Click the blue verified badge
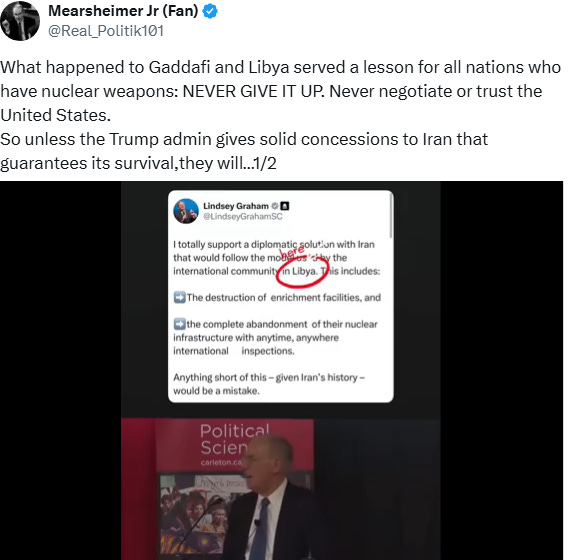 pyautogui.click(x=210, y=11)
